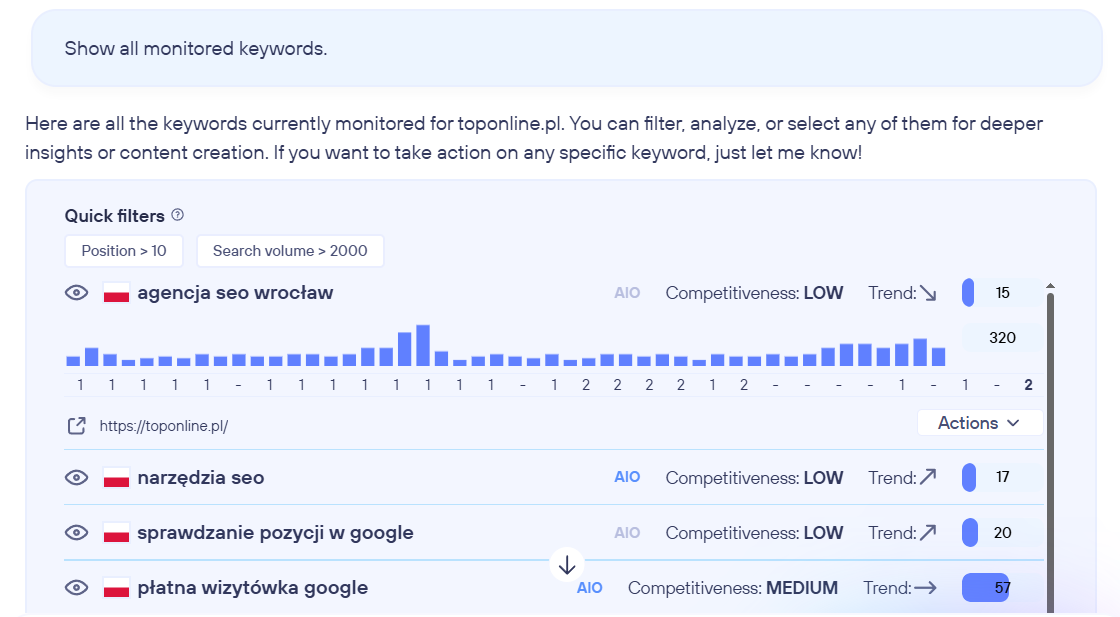1120x617 pixels.
Task: Click trend arrow for narzędzia seo
Action: point(928,478)
